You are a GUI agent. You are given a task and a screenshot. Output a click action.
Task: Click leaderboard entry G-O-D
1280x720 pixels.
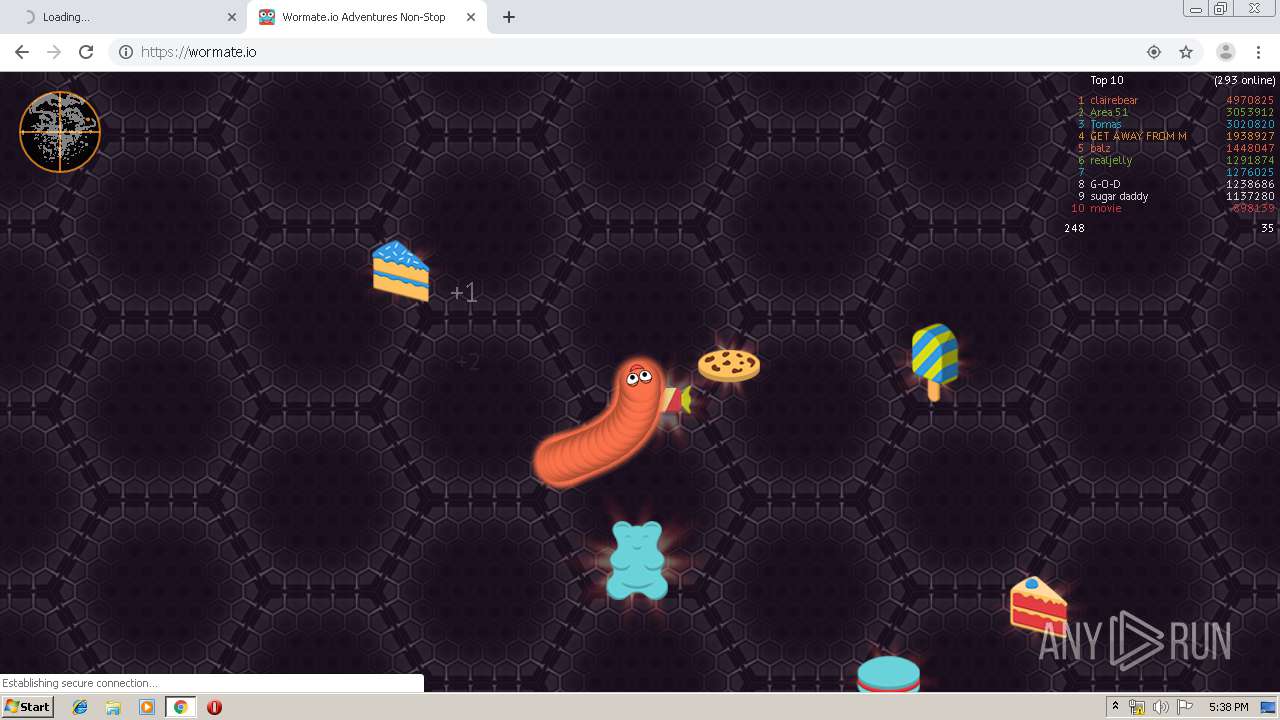[1105, 184]
